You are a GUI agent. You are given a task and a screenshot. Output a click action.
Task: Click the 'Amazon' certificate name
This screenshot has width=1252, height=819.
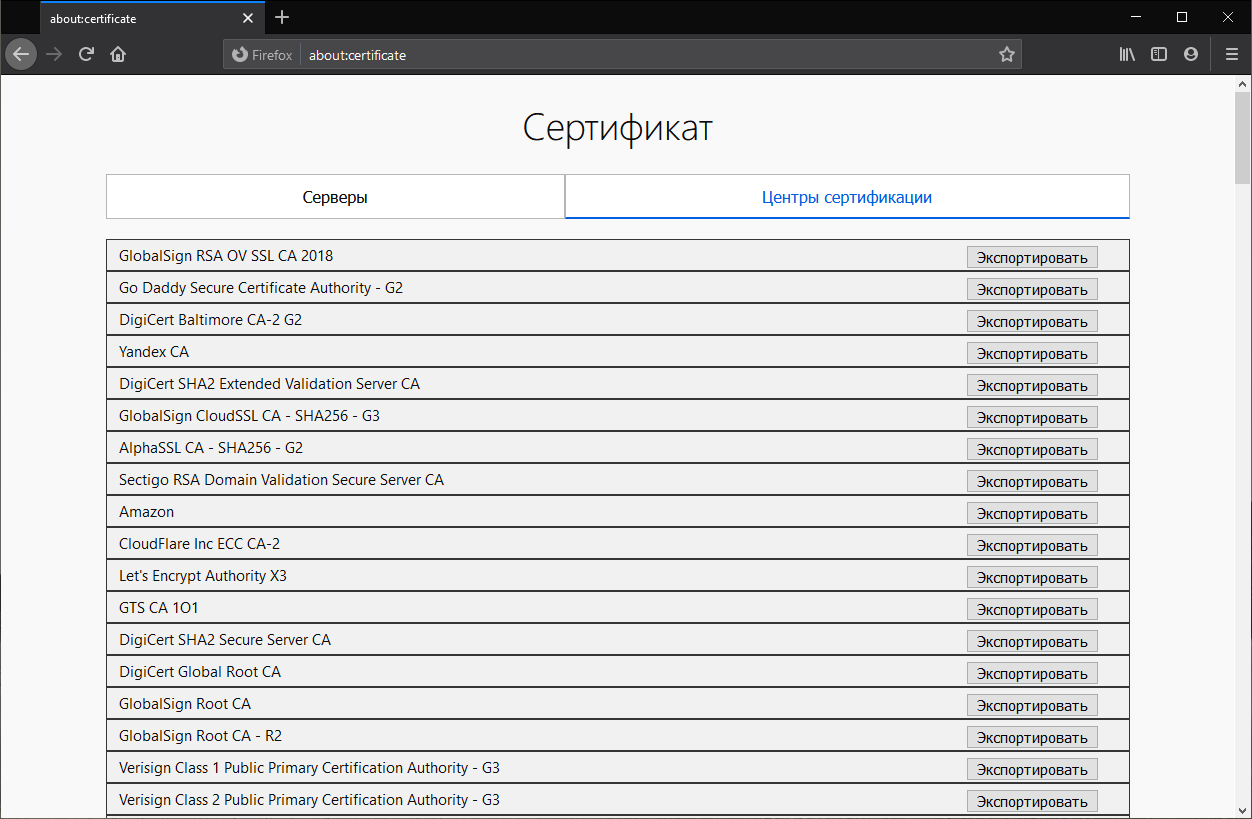coord(146,512)
